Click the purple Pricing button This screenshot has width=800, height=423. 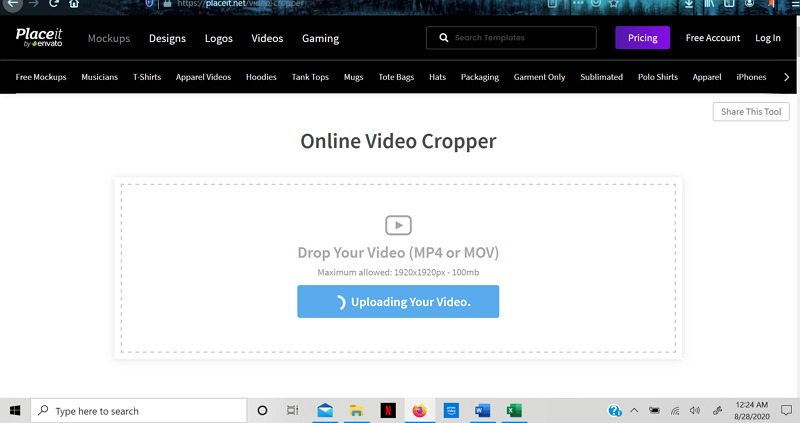642,38
